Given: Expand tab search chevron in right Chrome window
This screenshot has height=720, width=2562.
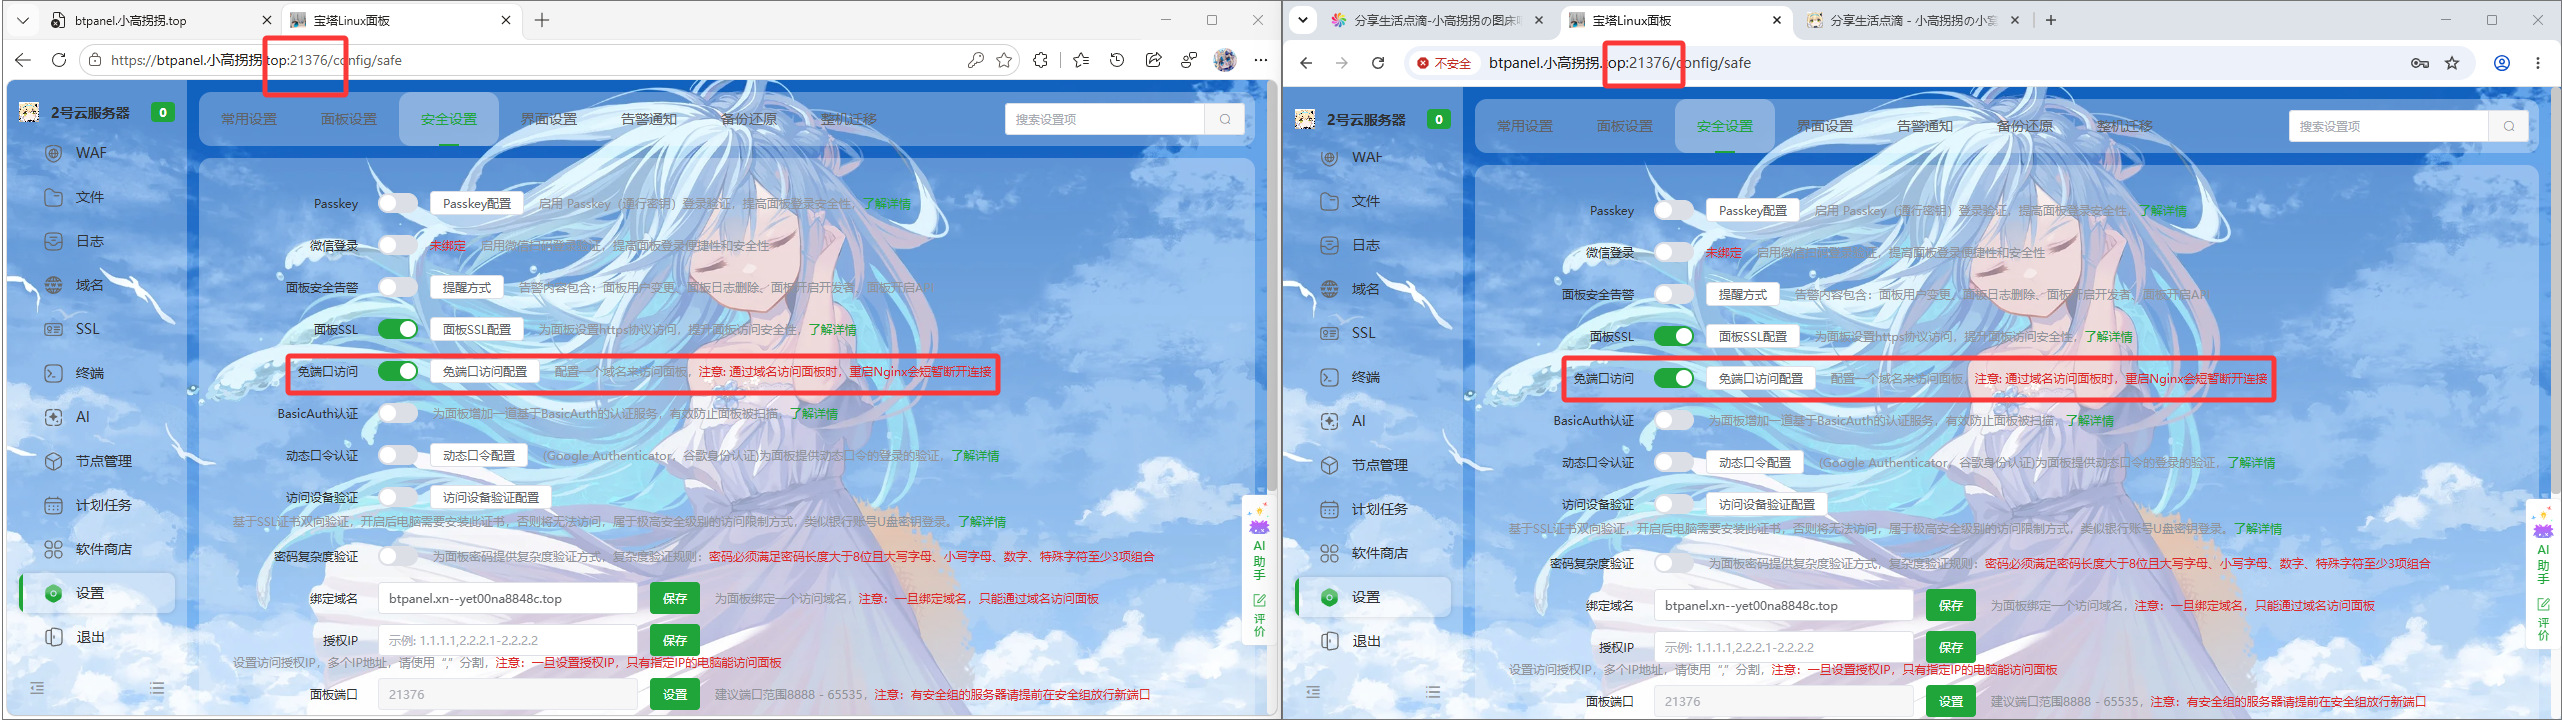Looking at the screenshot, I should click(x=1302, y=20).
